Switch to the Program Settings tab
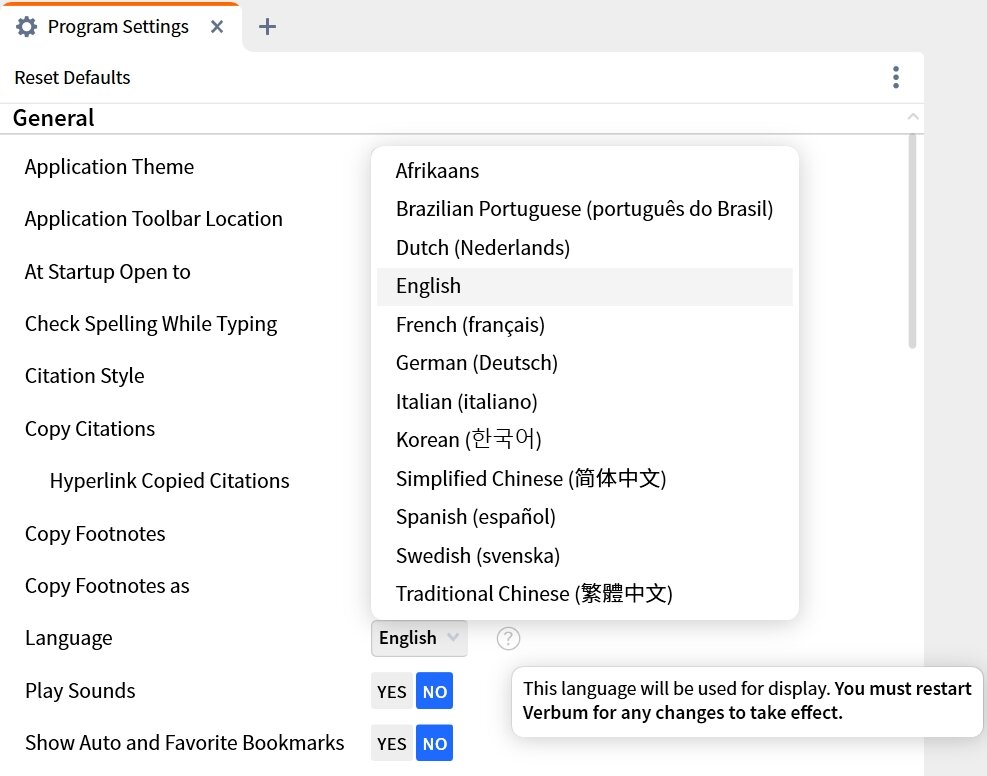 (x=120, y=27)
